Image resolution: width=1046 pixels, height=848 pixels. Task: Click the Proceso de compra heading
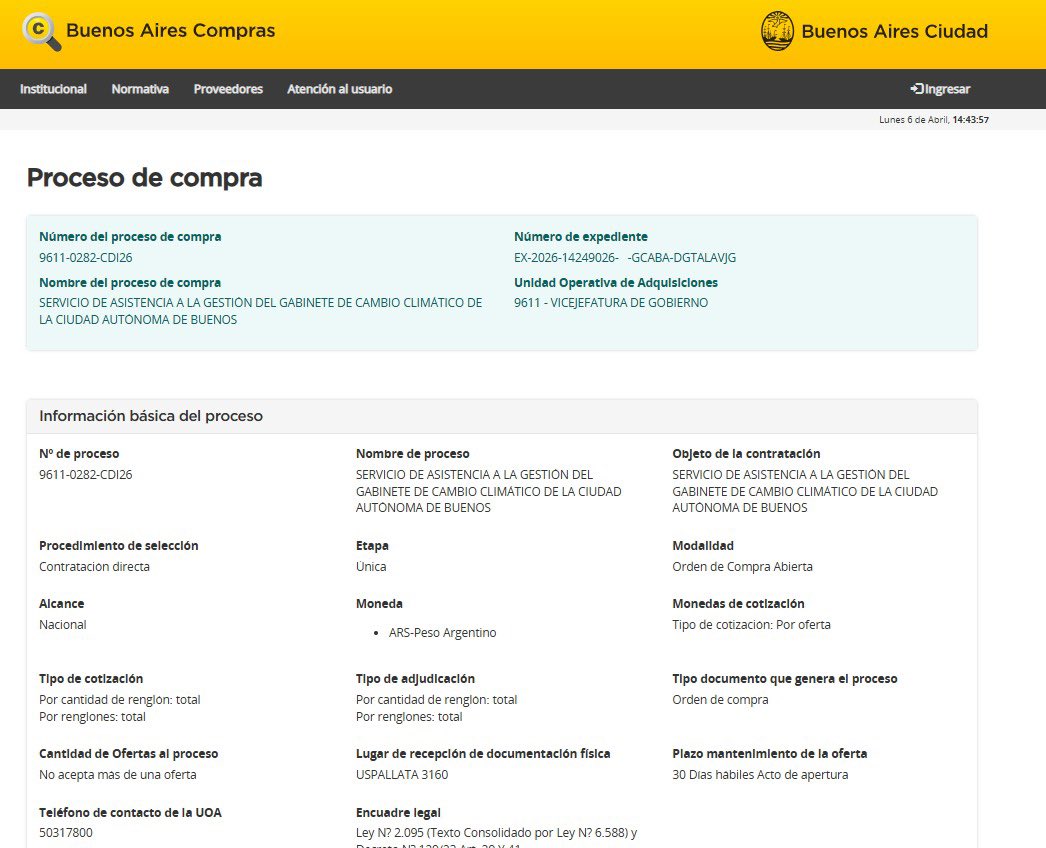(x=145, y=177)
